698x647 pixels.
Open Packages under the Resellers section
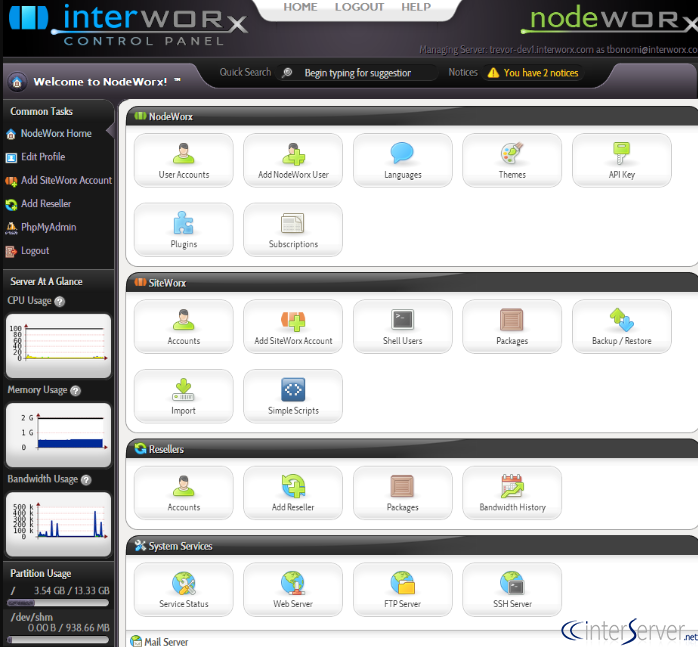[402, 493]
